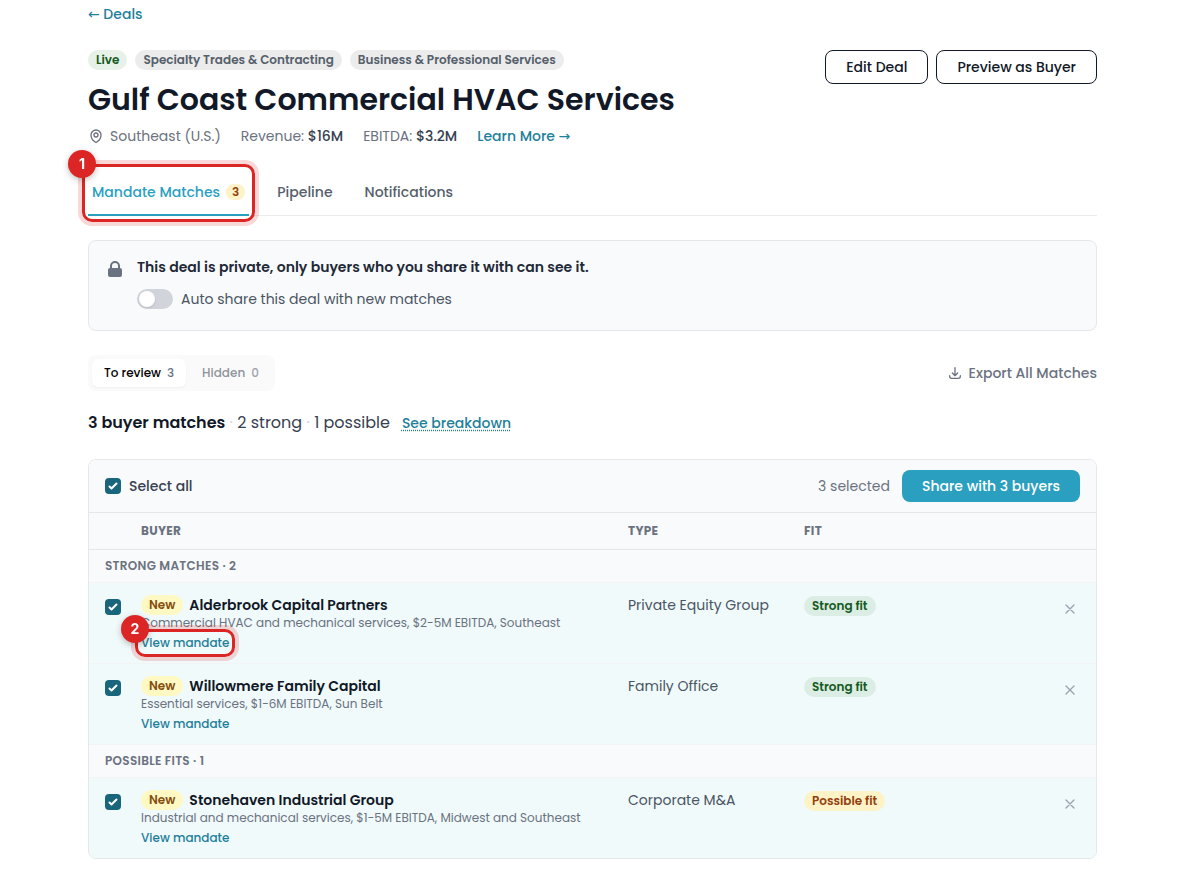
Task: Click the FIT column header
Action: [812, 531]
